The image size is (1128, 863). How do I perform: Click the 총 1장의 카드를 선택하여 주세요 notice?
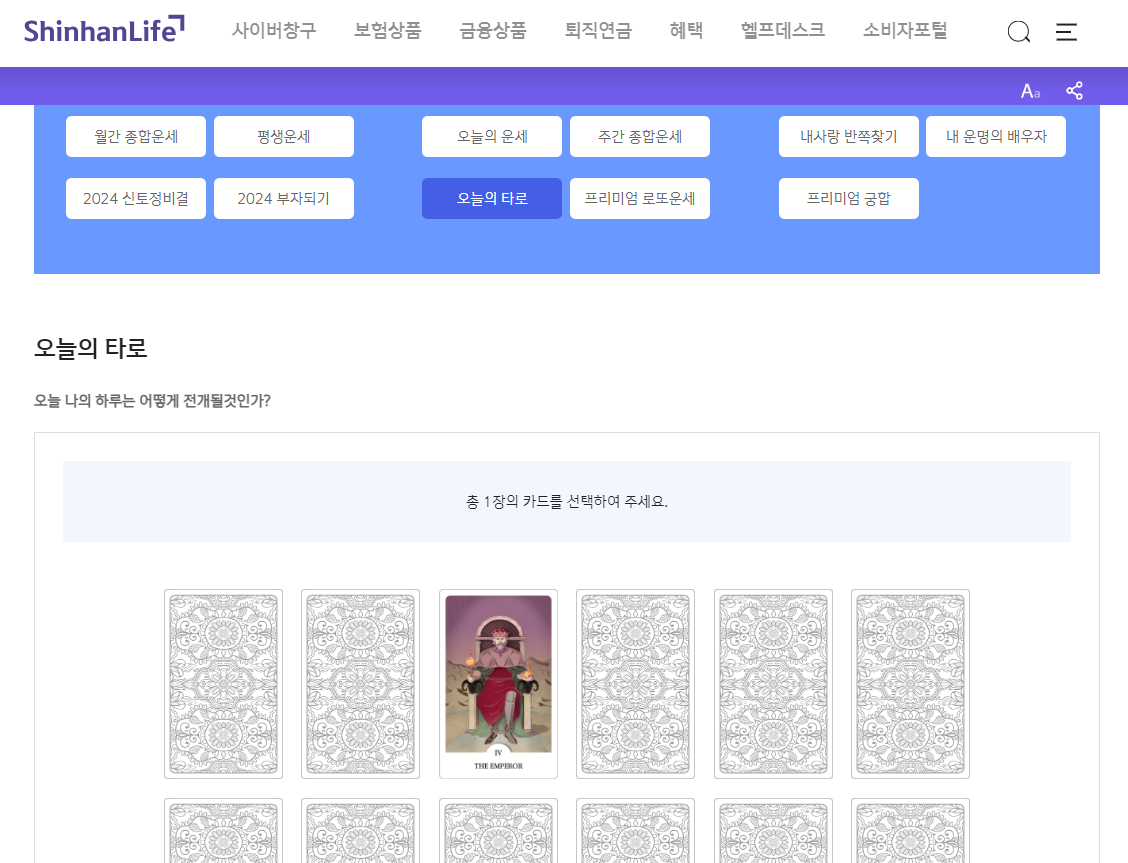(567, 502)
